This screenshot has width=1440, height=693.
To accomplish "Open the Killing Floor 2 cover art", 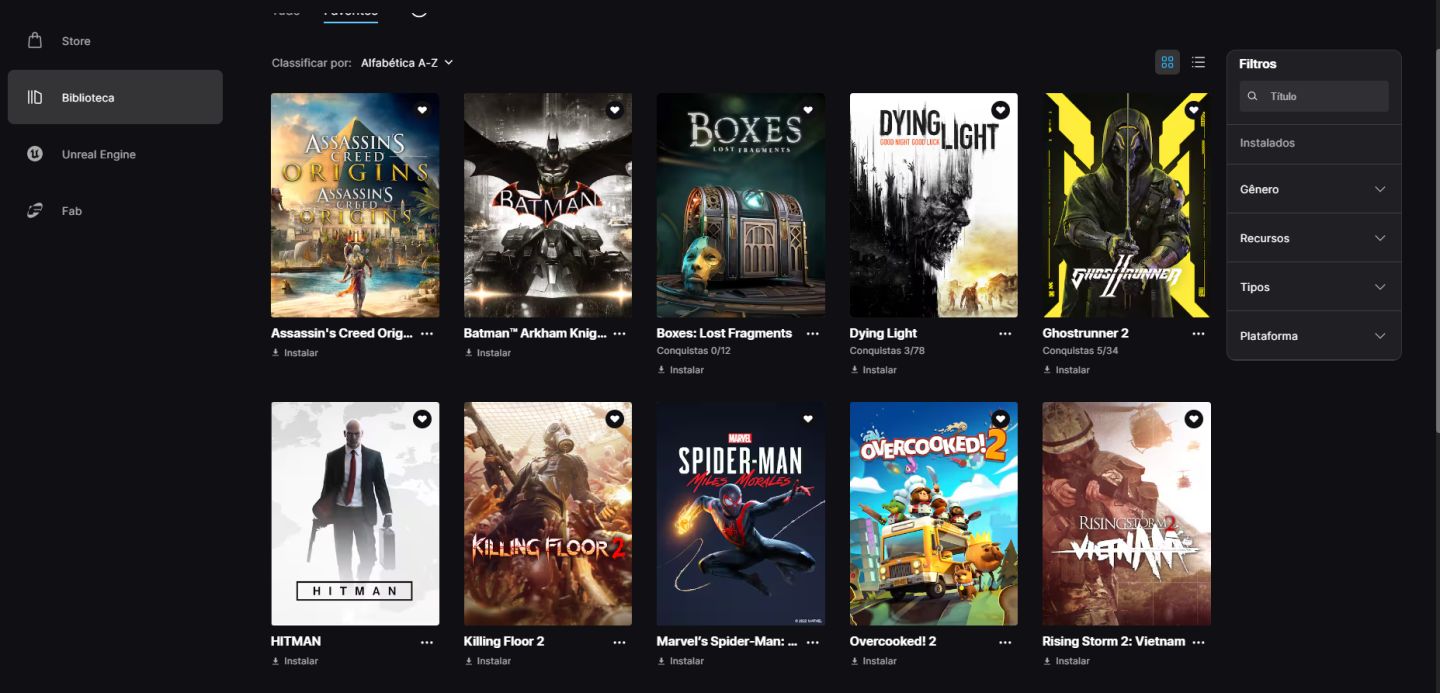I will pyautogui.click(x=548, y=514).
